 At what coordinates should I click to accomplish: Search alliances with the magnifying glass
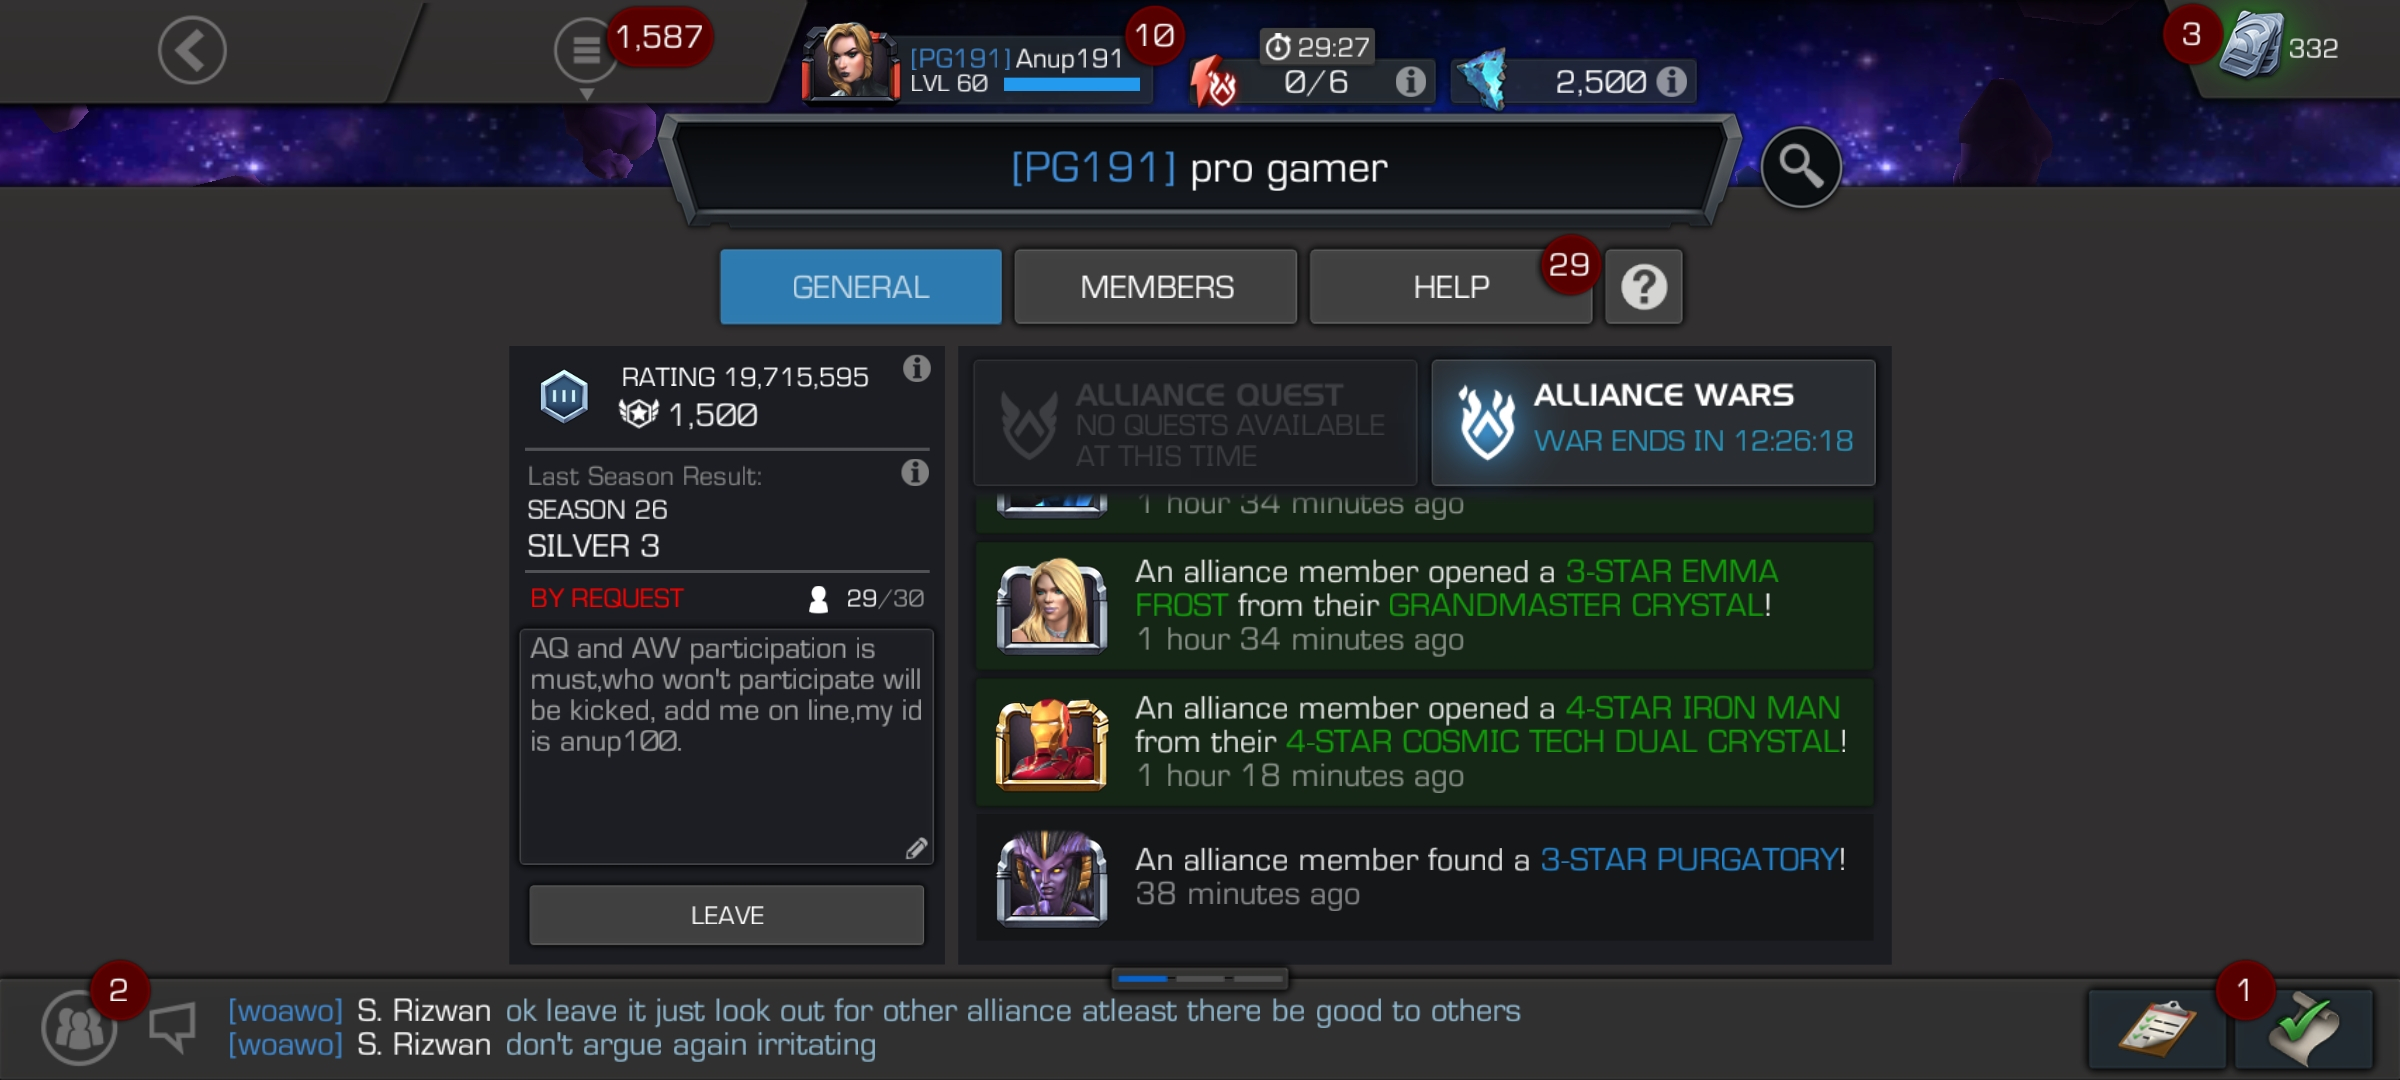click(x=1800, y=167)
